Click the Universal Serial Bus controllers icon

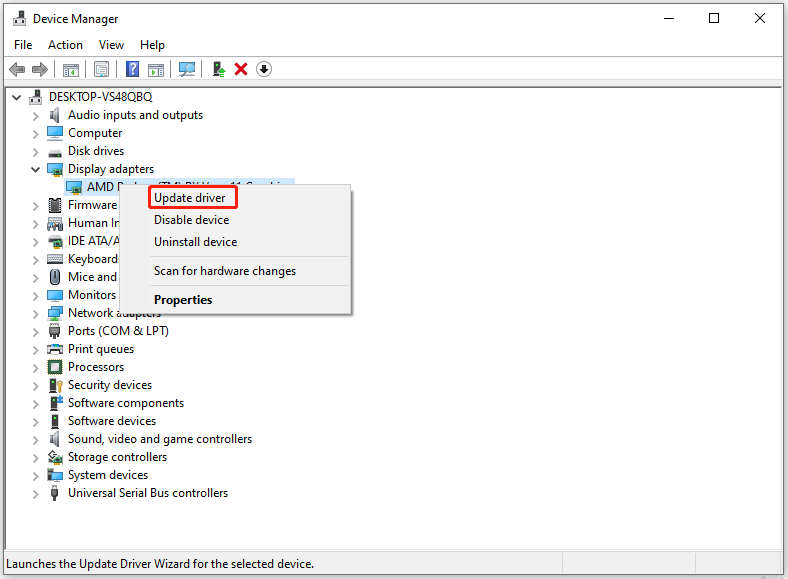pyautogui.click(x=54, y=493)
